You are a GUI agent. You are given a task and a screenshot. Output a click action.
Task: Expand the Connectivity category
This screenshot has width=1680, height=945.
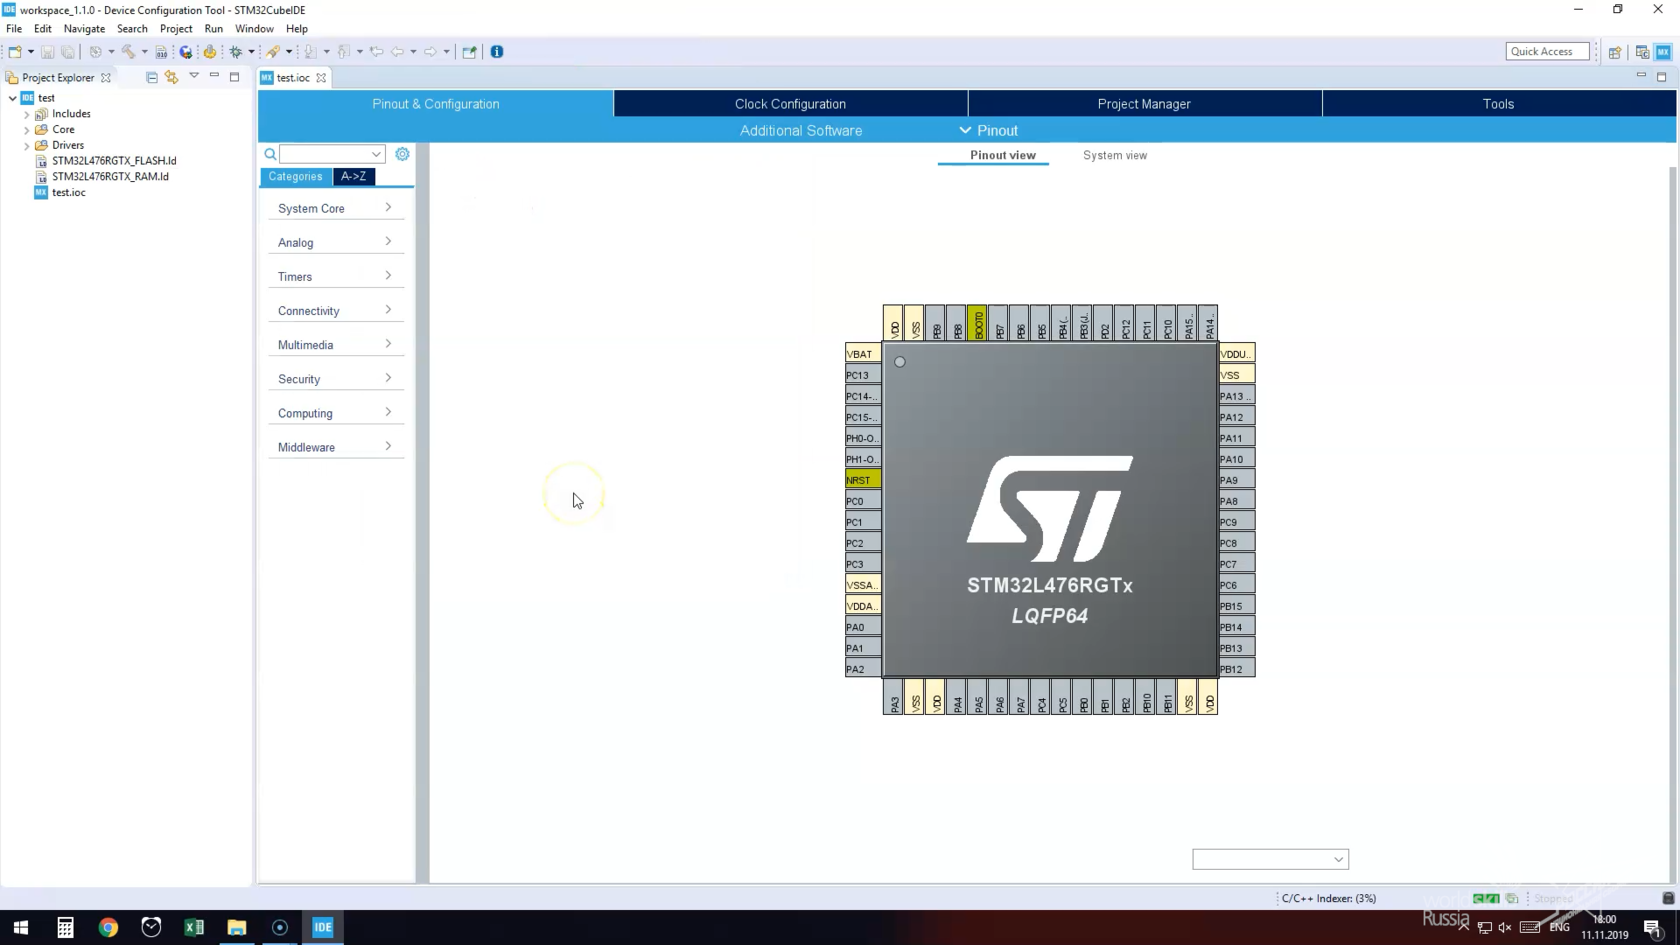tap(335, 310)
